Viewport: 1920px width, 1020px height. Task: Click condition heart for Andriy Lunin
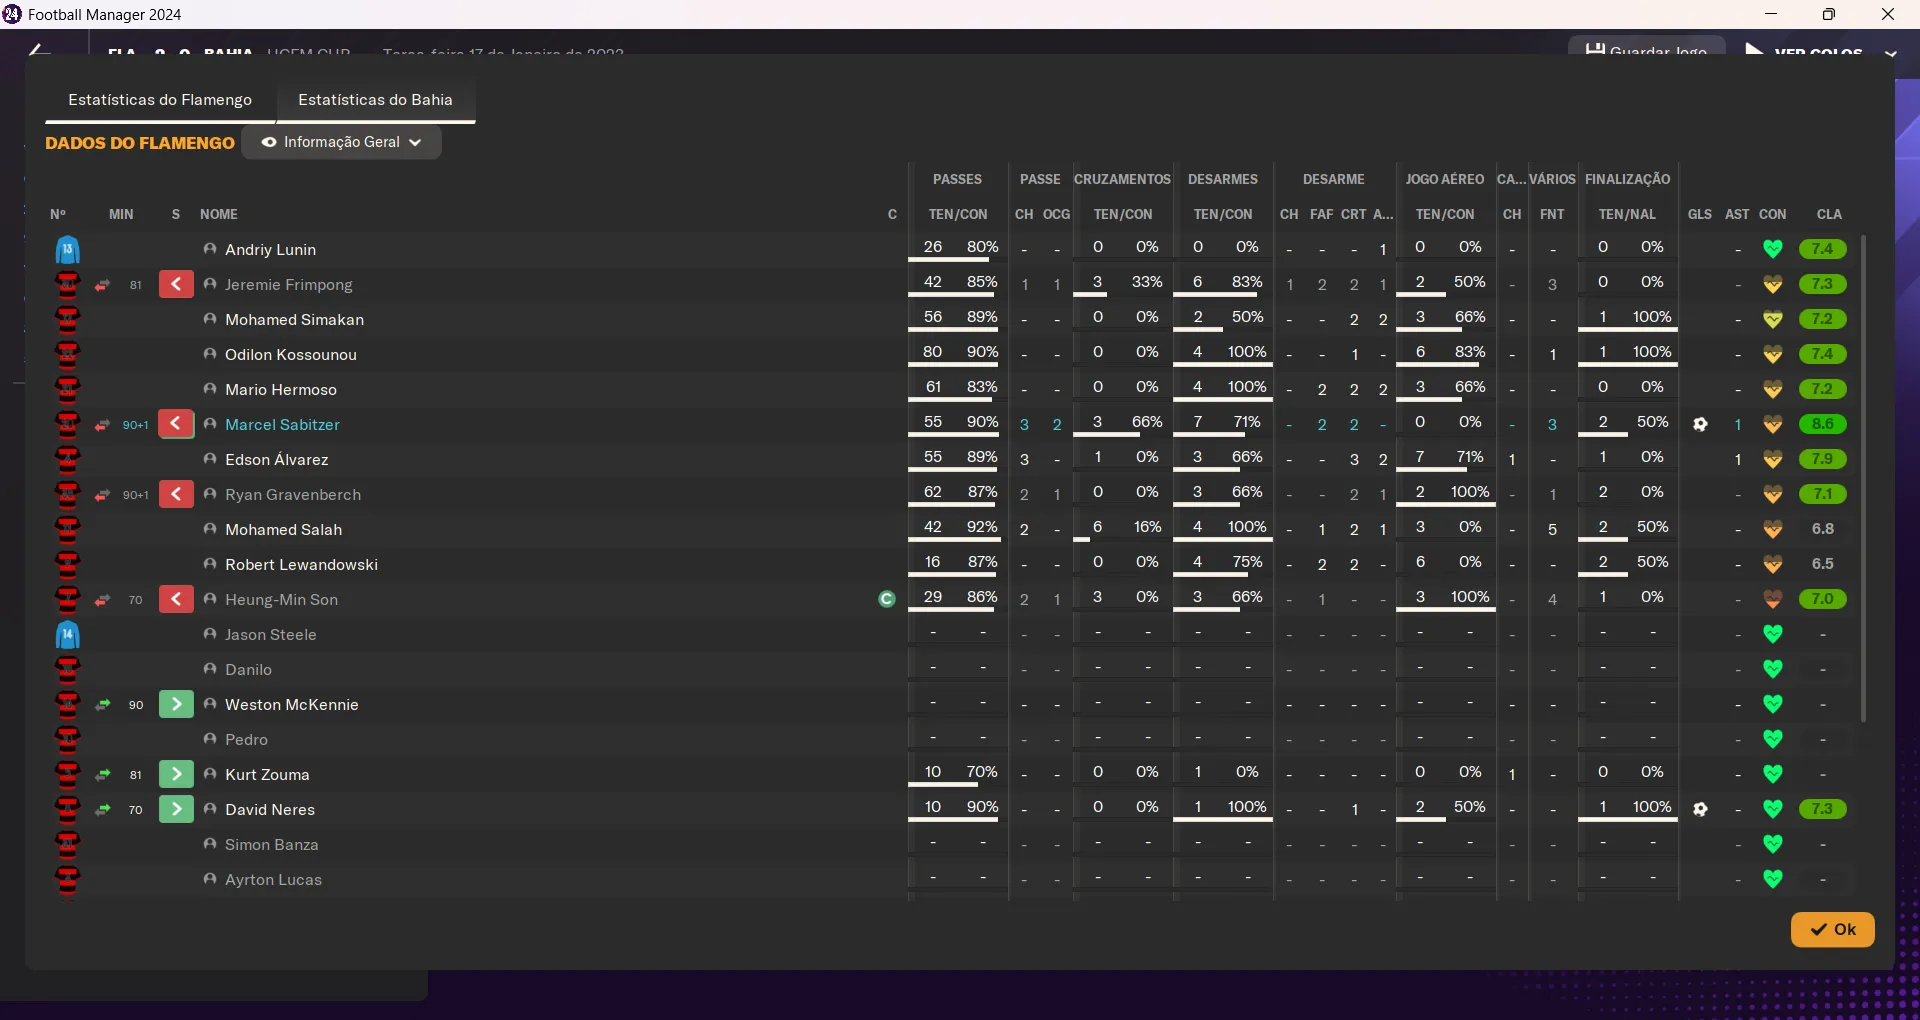[x=1773, y=249]
